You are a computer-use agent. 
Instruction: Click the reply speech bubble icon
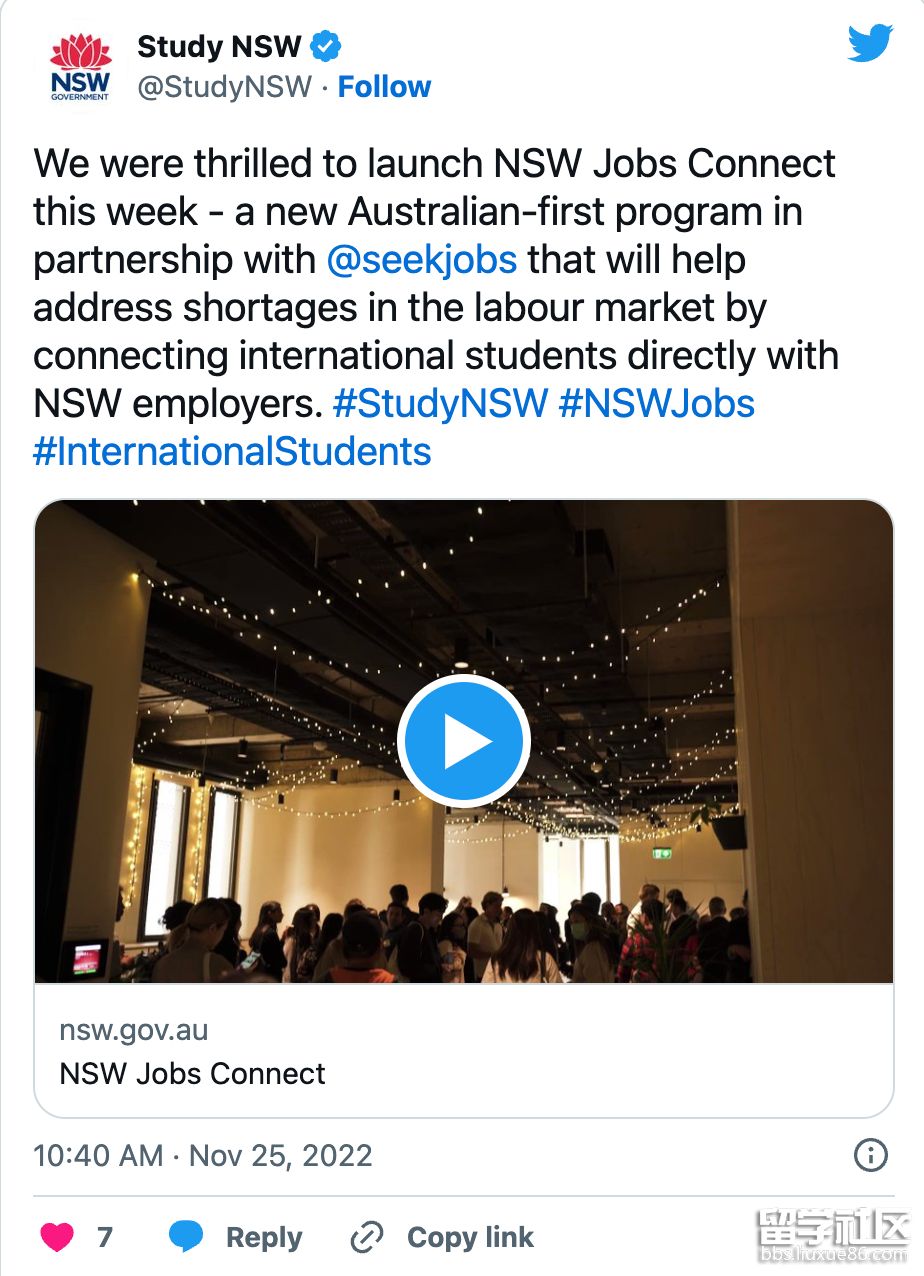[186, 1237]
